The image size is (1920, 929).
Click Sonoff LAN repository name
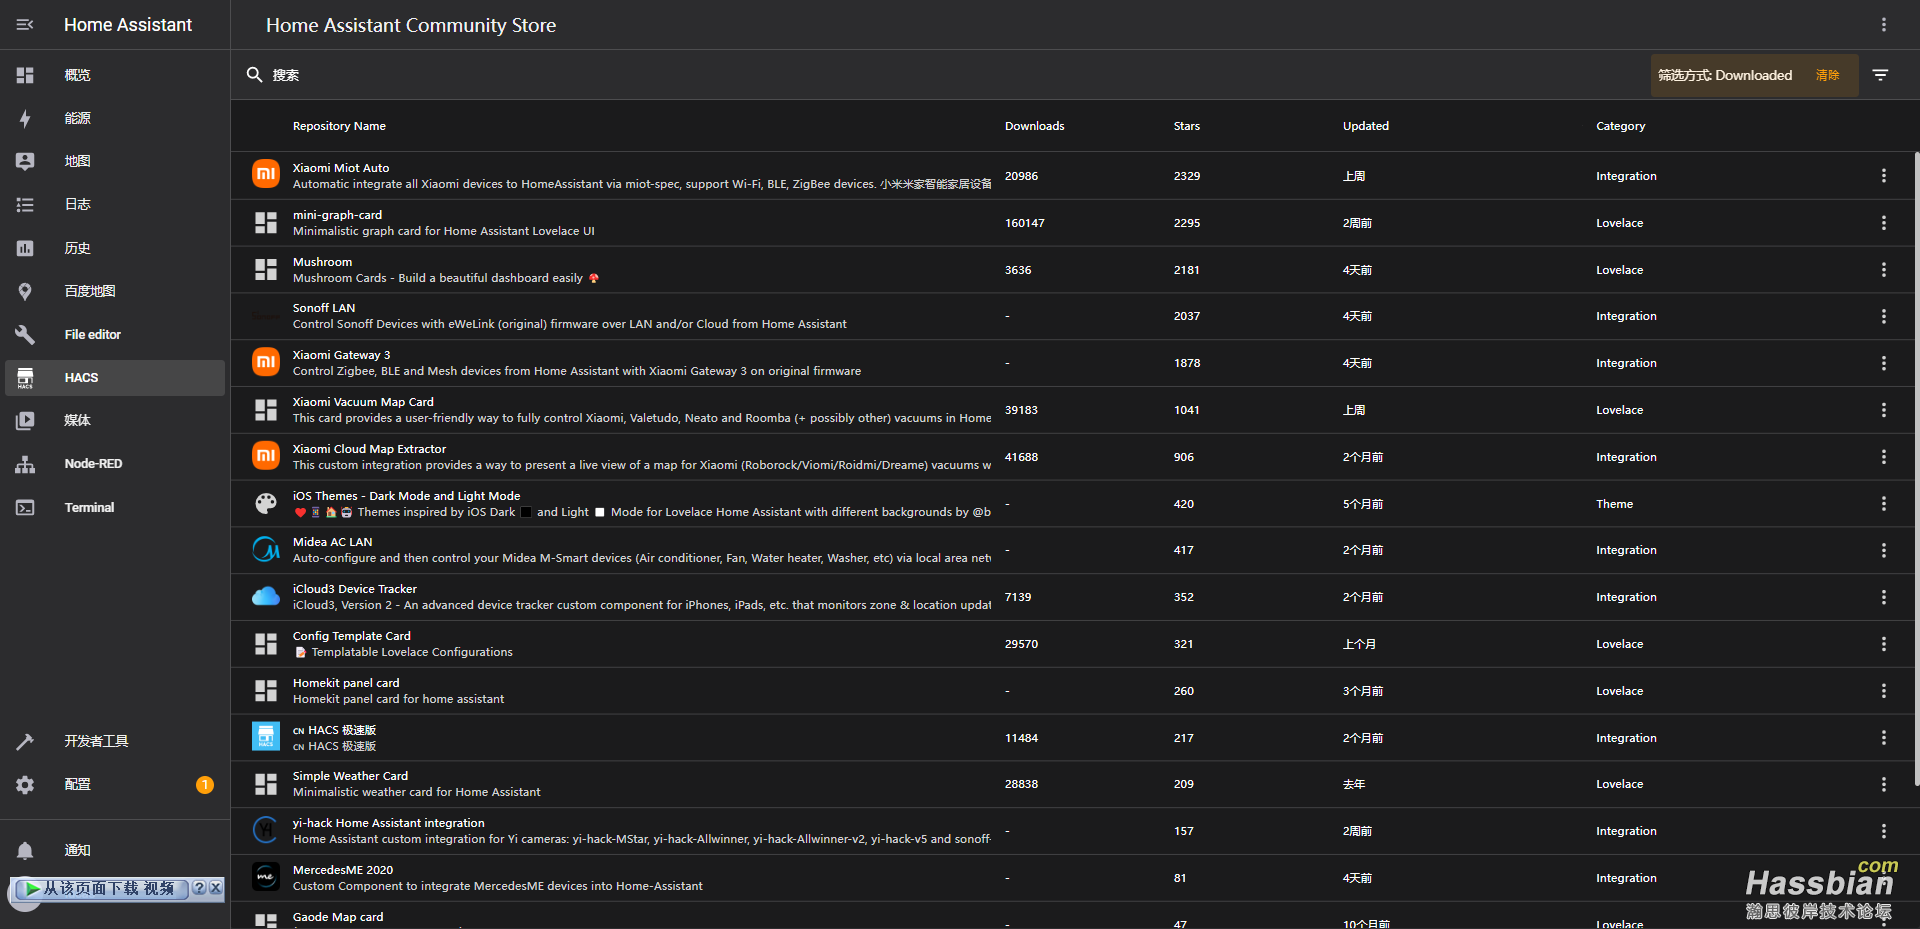click(x=324, y=308)
